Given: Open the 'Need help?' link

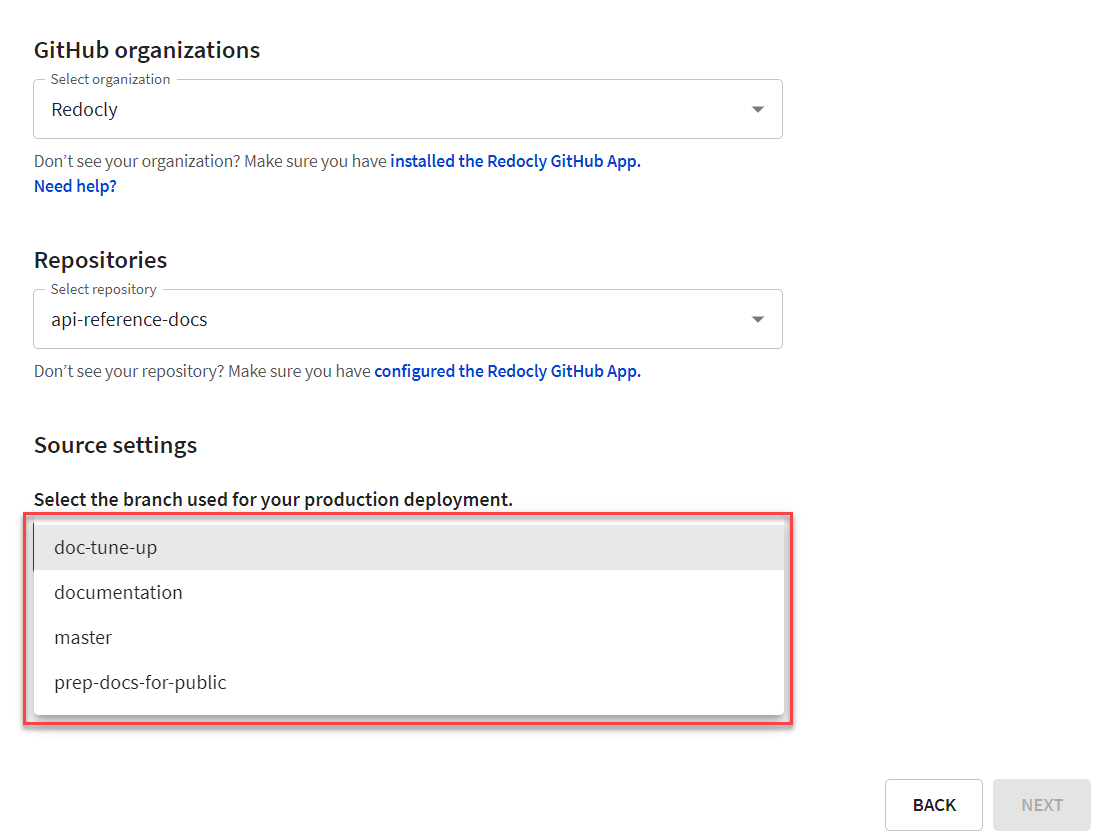Looking at the screenshot, I should pos(75,186).
